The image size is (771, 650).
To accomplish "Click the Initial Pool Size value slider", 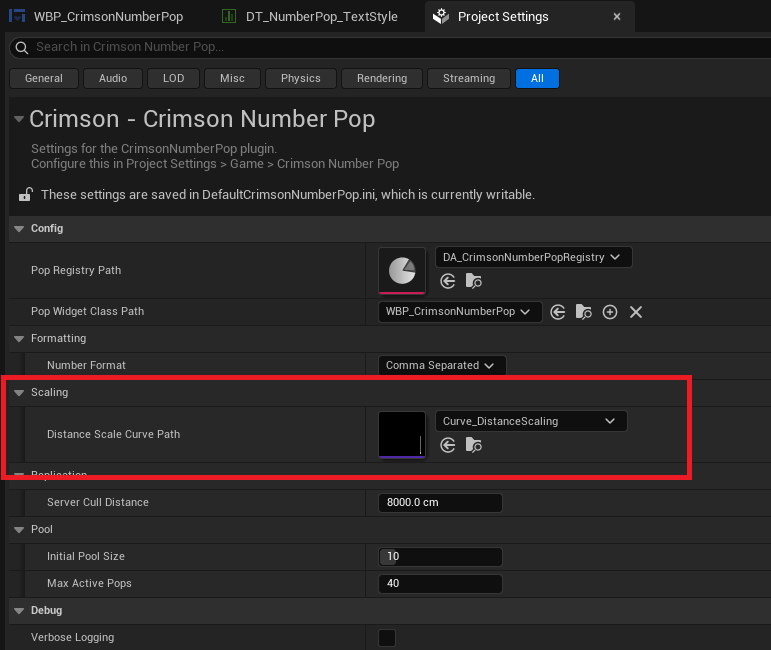I will (x=440, y=557).
